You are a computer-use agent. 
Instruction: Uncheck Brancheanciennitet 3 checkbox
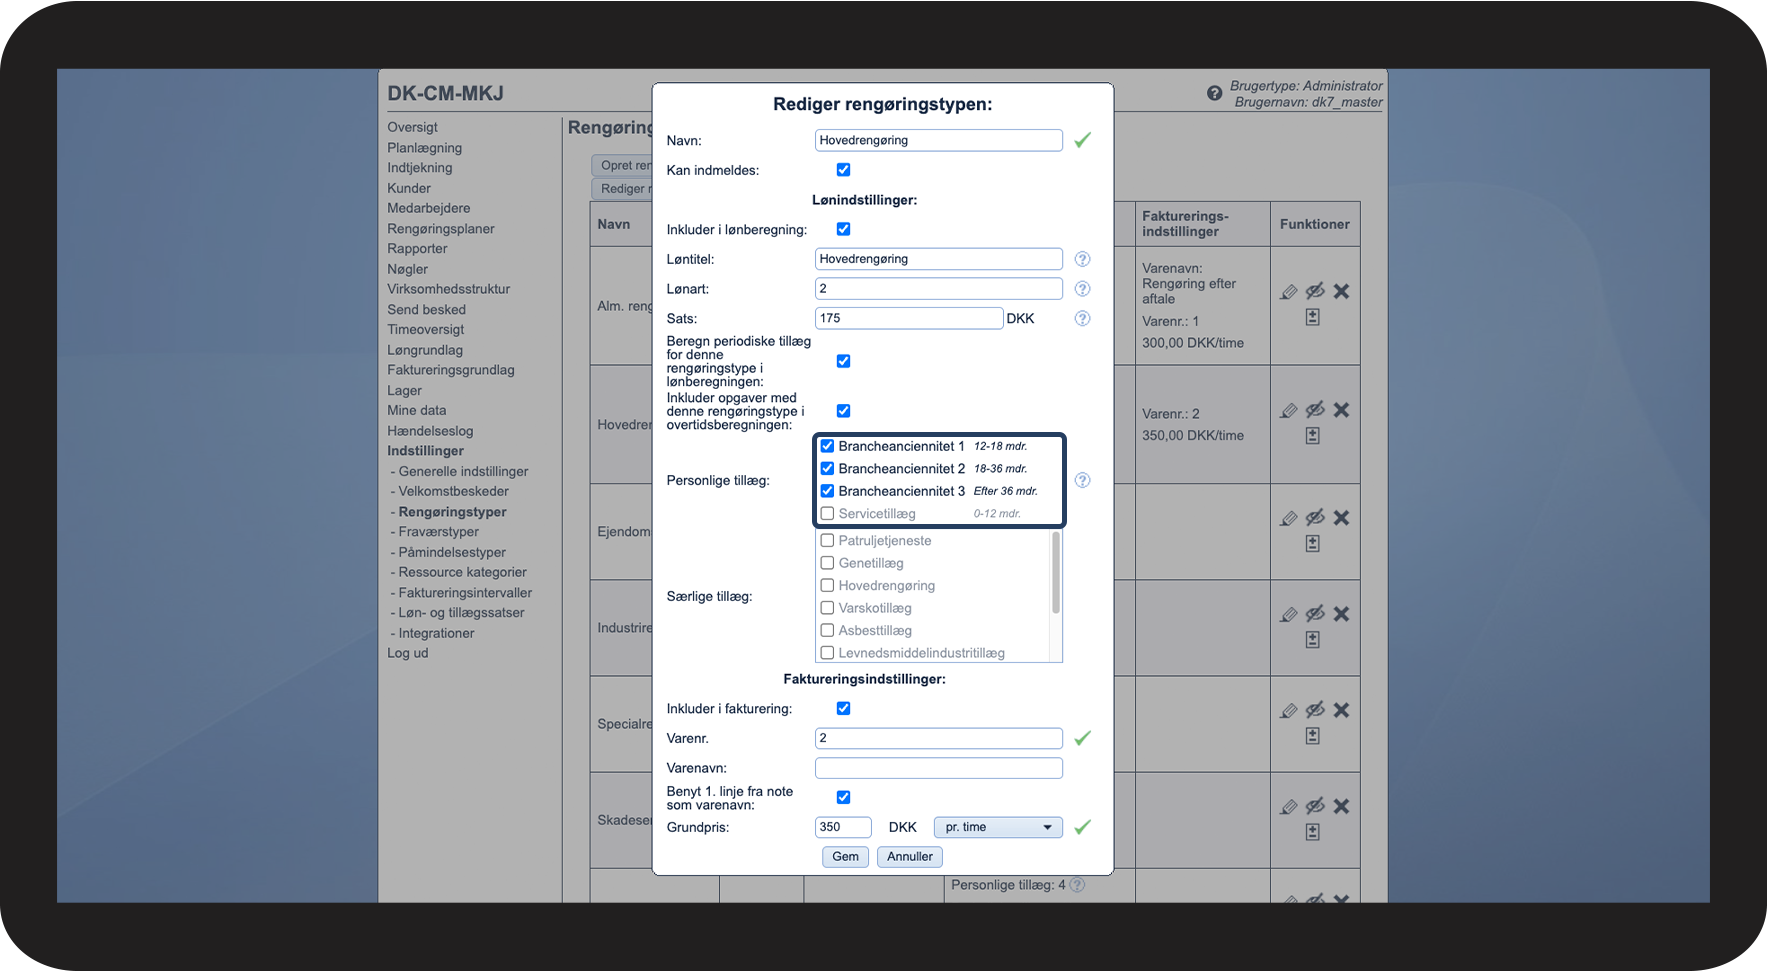[827, 491]
